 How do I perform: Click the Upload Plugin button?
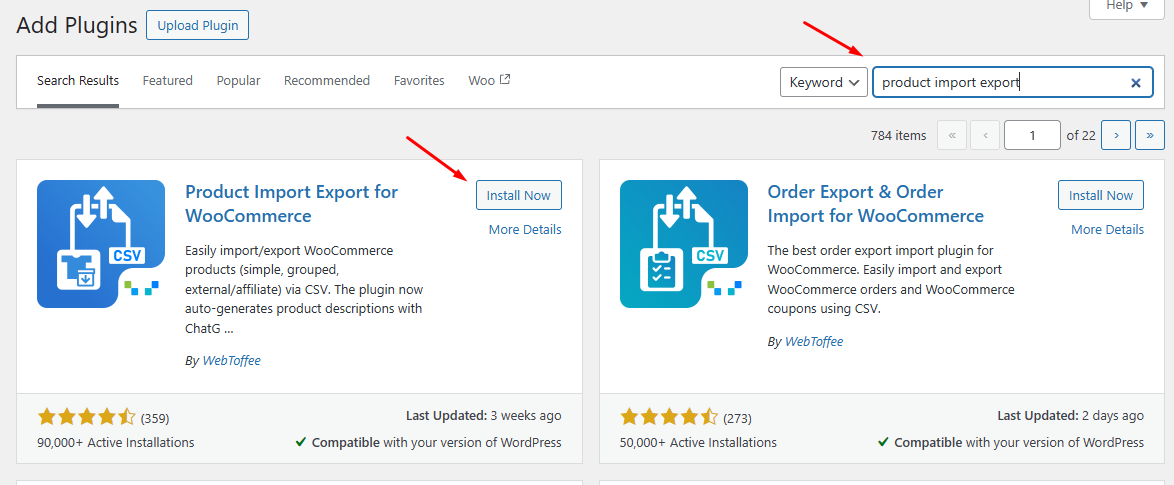[x=198, y=25]
